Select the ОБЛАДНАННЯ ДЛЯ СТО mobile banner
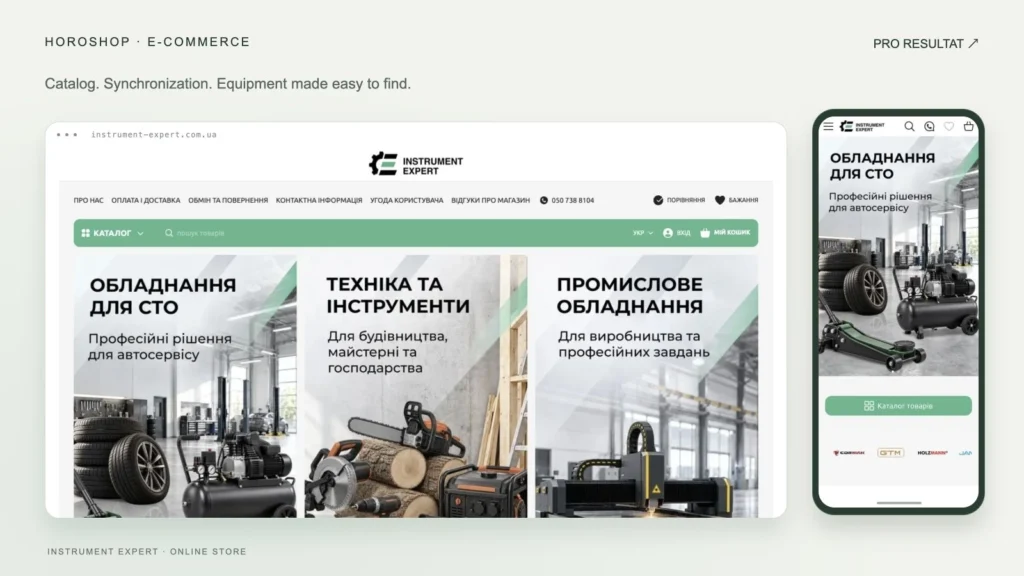This screenshot has height=576, width=1024. tap(899, 257)
